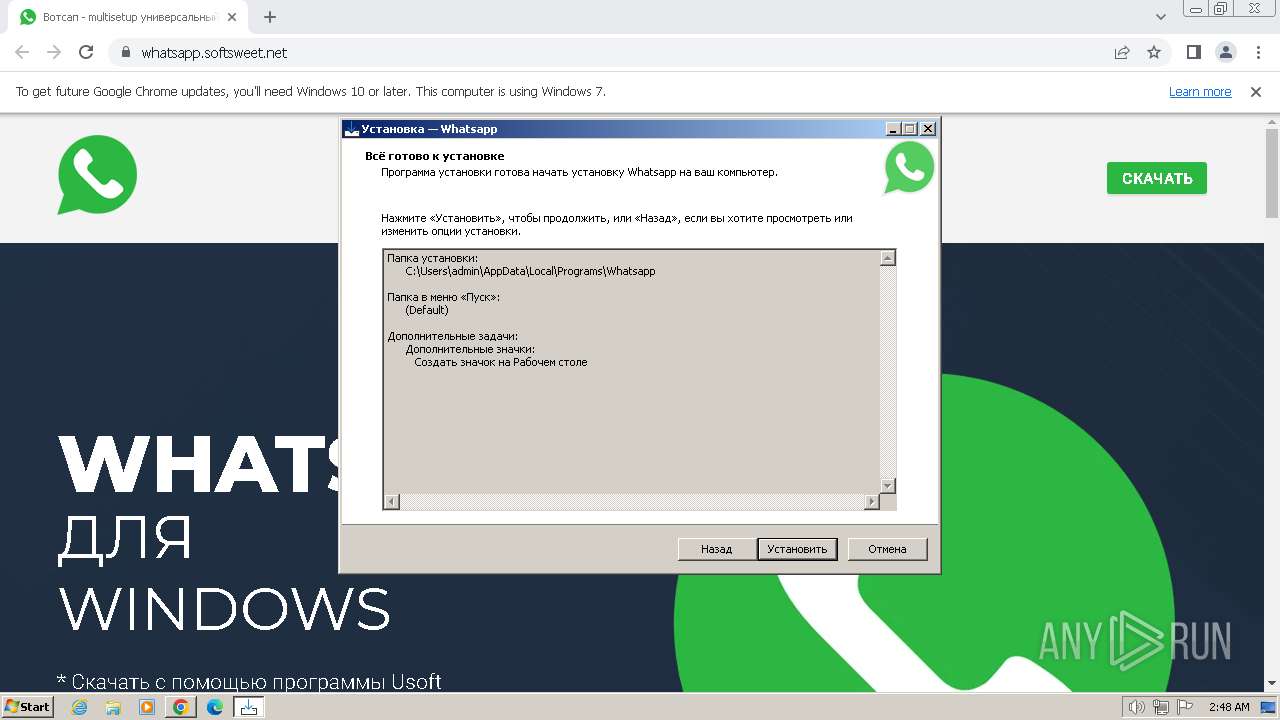Open Chrome tab search dropdown arrow
Screen dimensions: 1280x720
point(1161,17)
